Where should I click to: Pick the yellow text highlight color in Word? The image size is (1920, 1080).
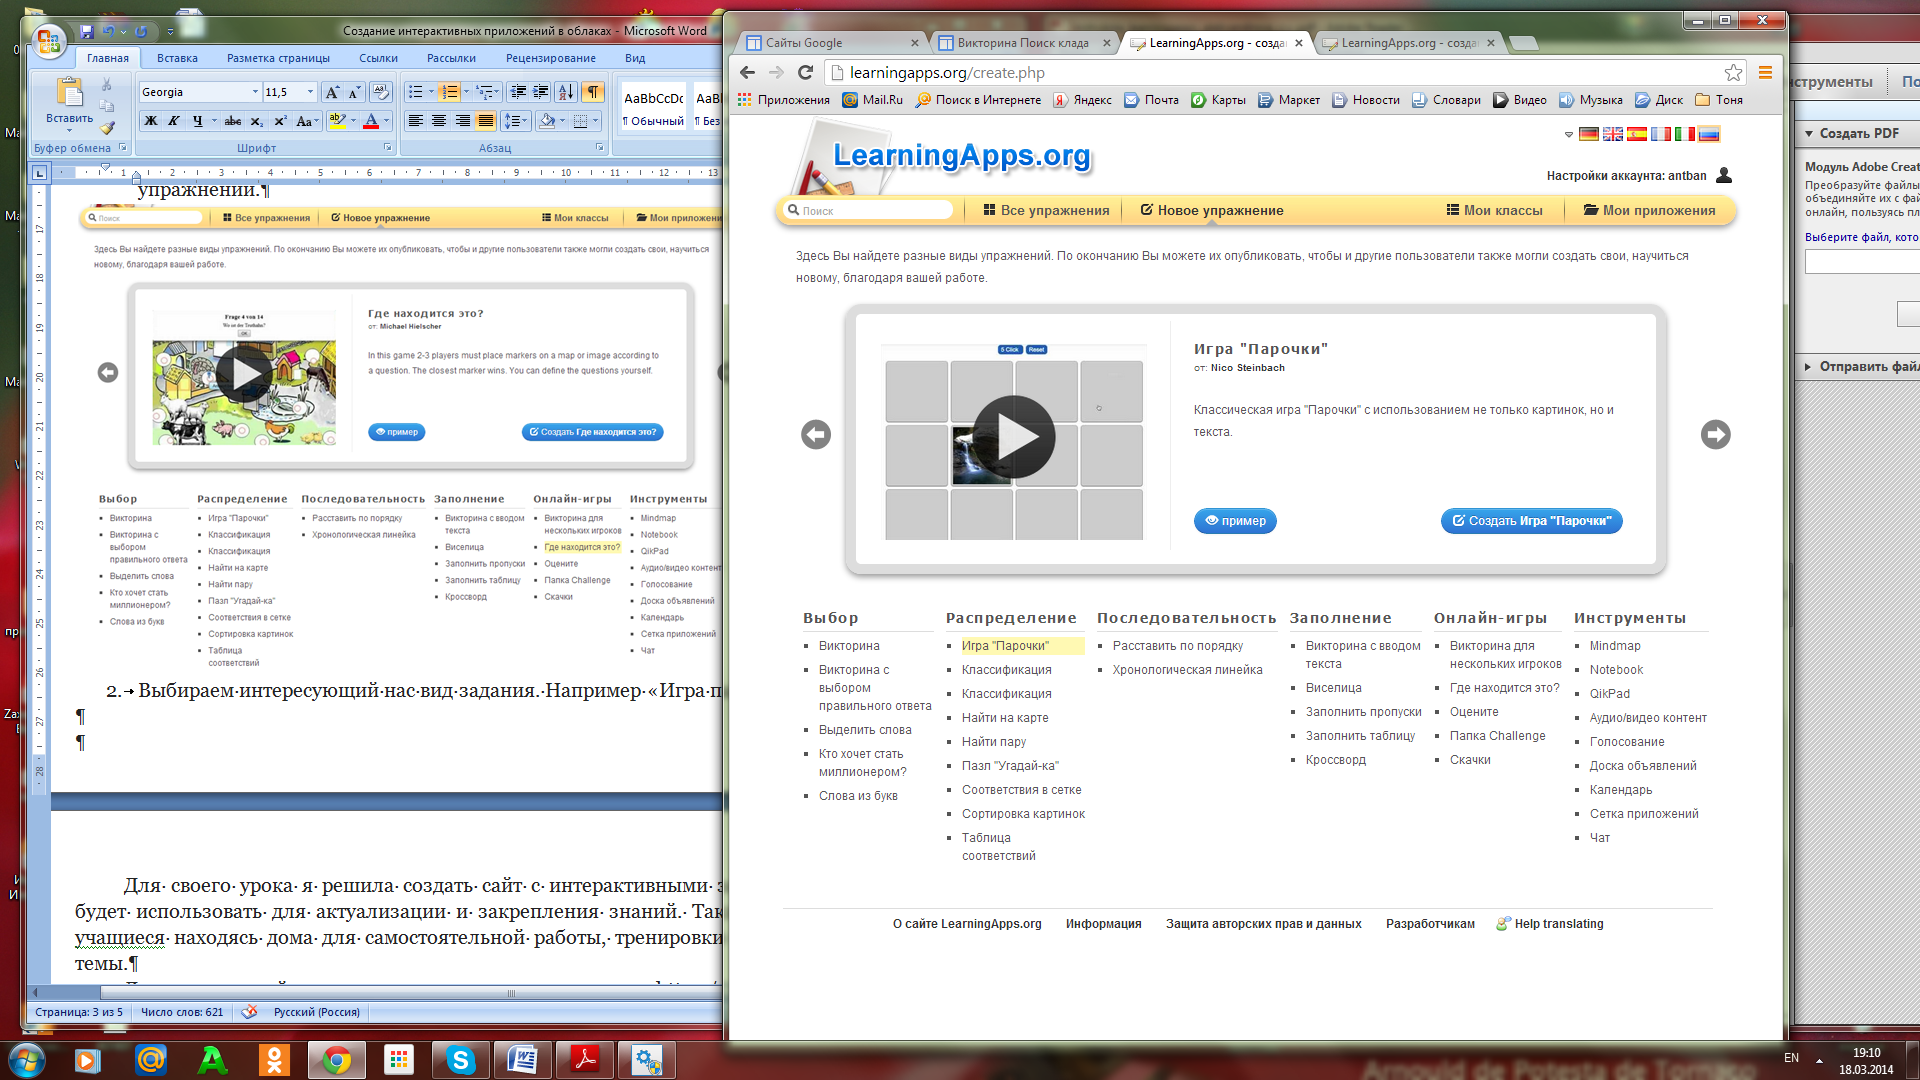[x=337, y=121]
